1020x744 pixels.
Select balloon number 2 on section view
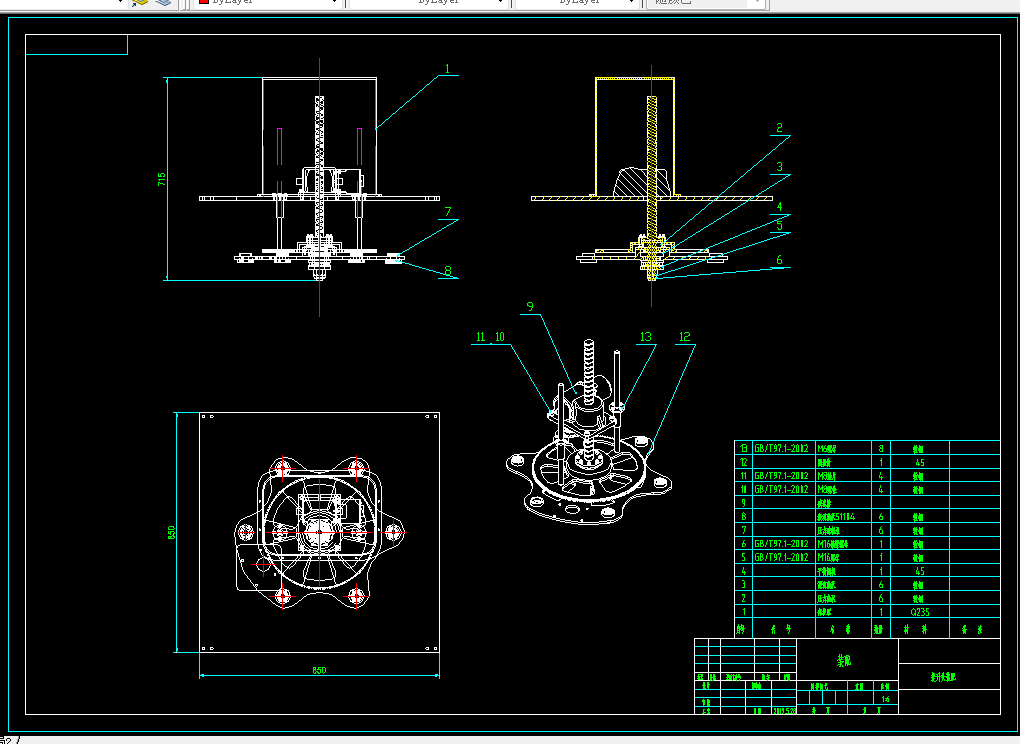[x=779, y=128]
